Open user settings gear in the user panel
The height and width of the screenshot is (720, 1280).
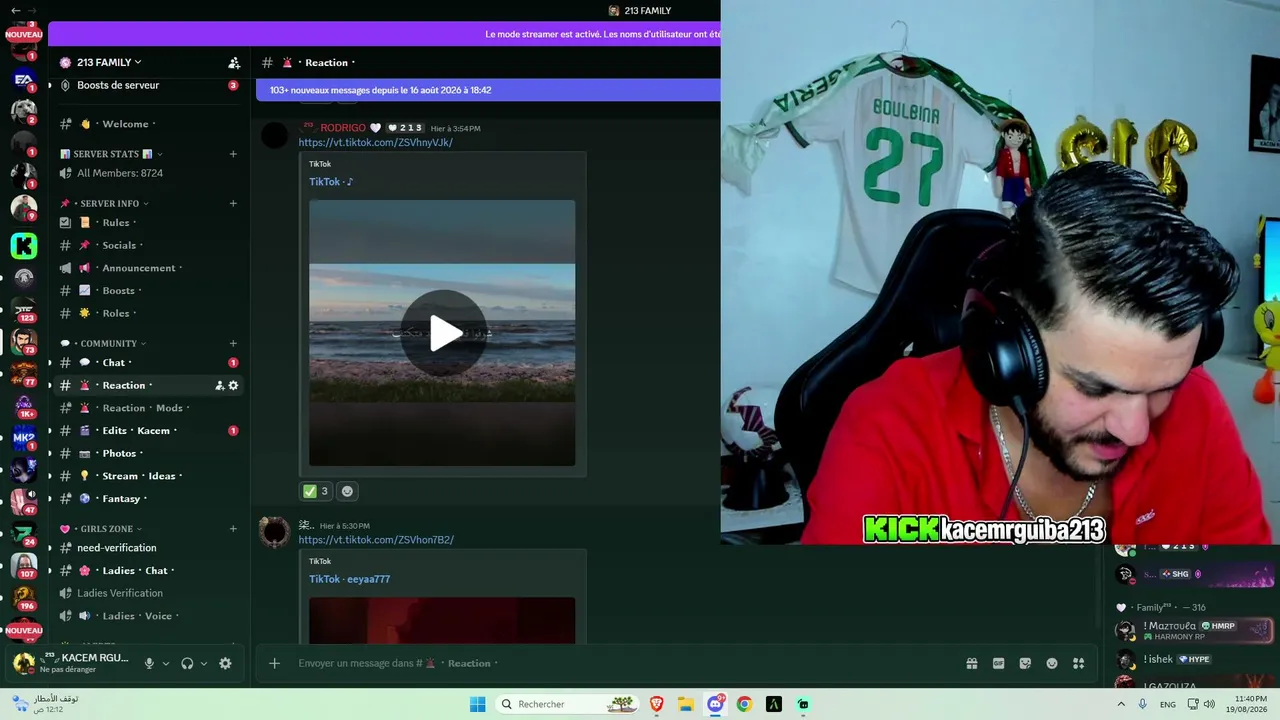point(225,663)
